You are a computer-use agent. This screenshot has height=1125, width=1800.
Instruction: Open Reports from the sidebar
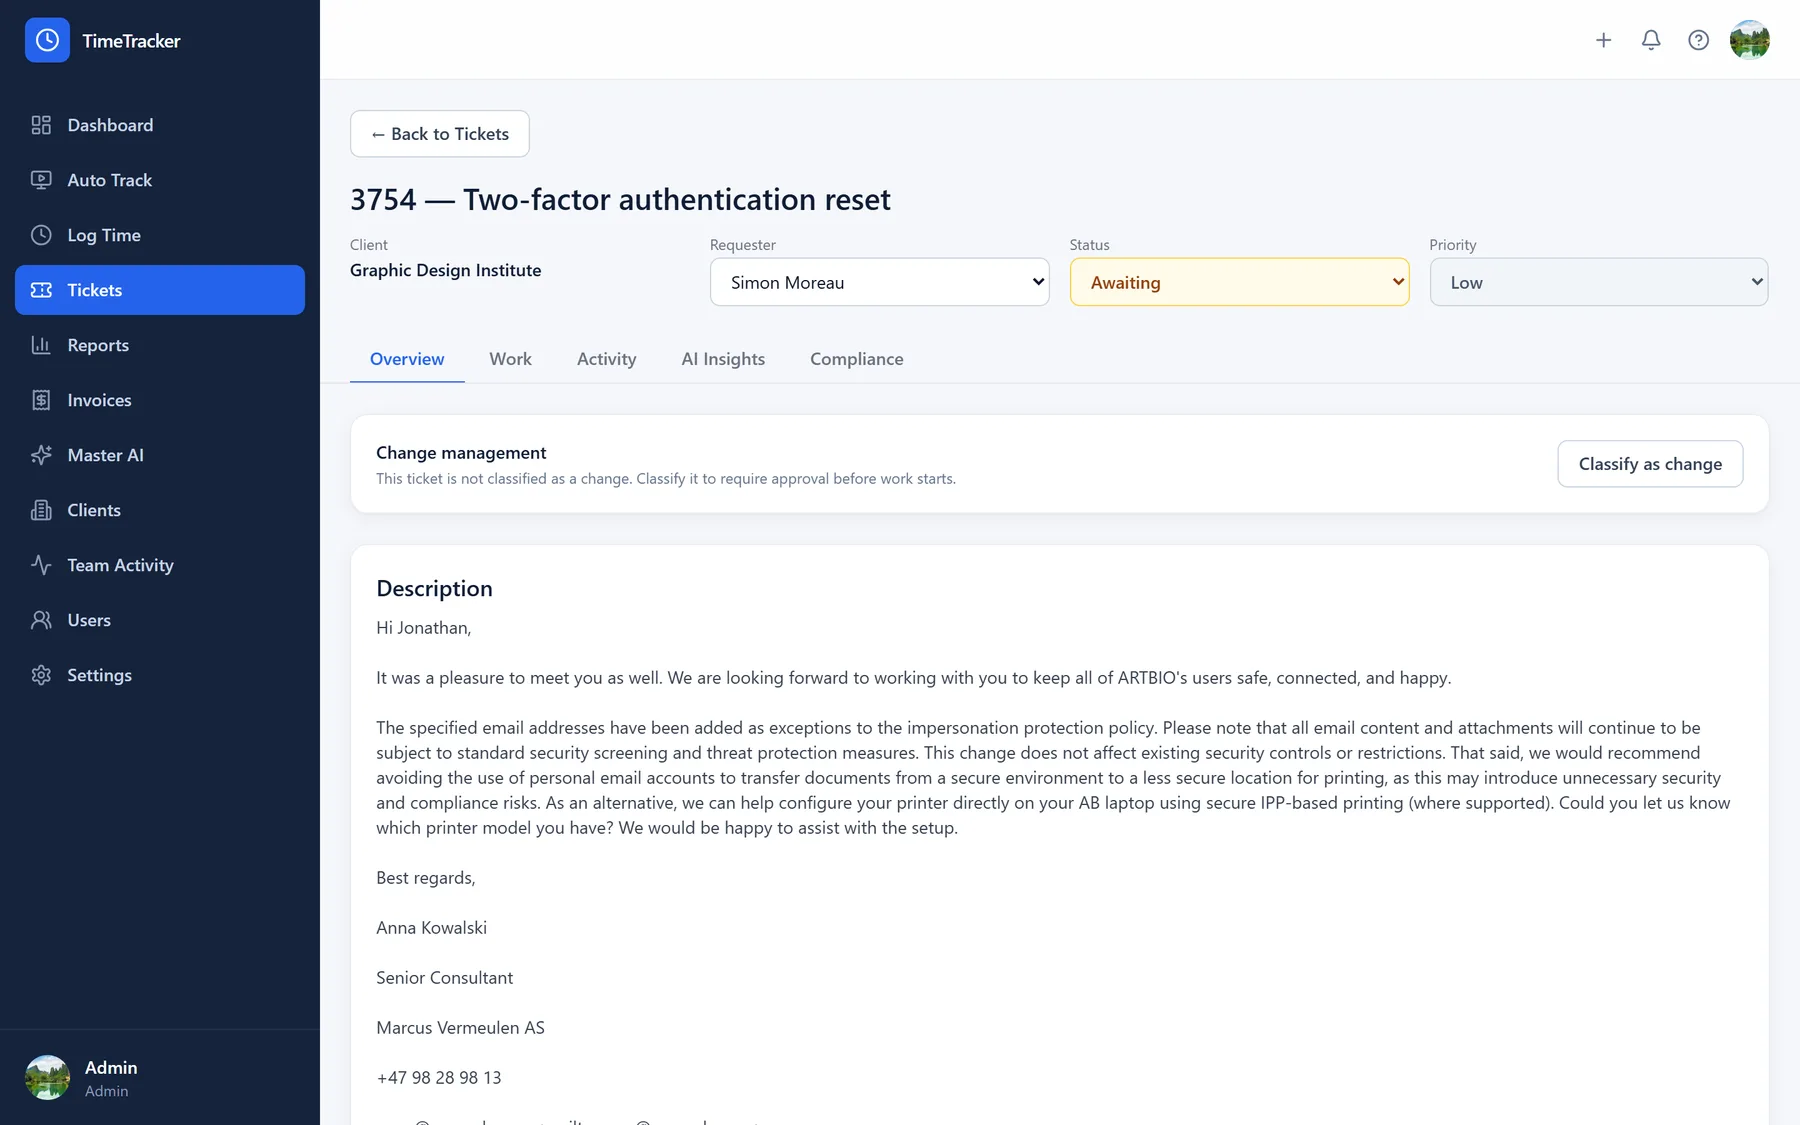(160, 345)
